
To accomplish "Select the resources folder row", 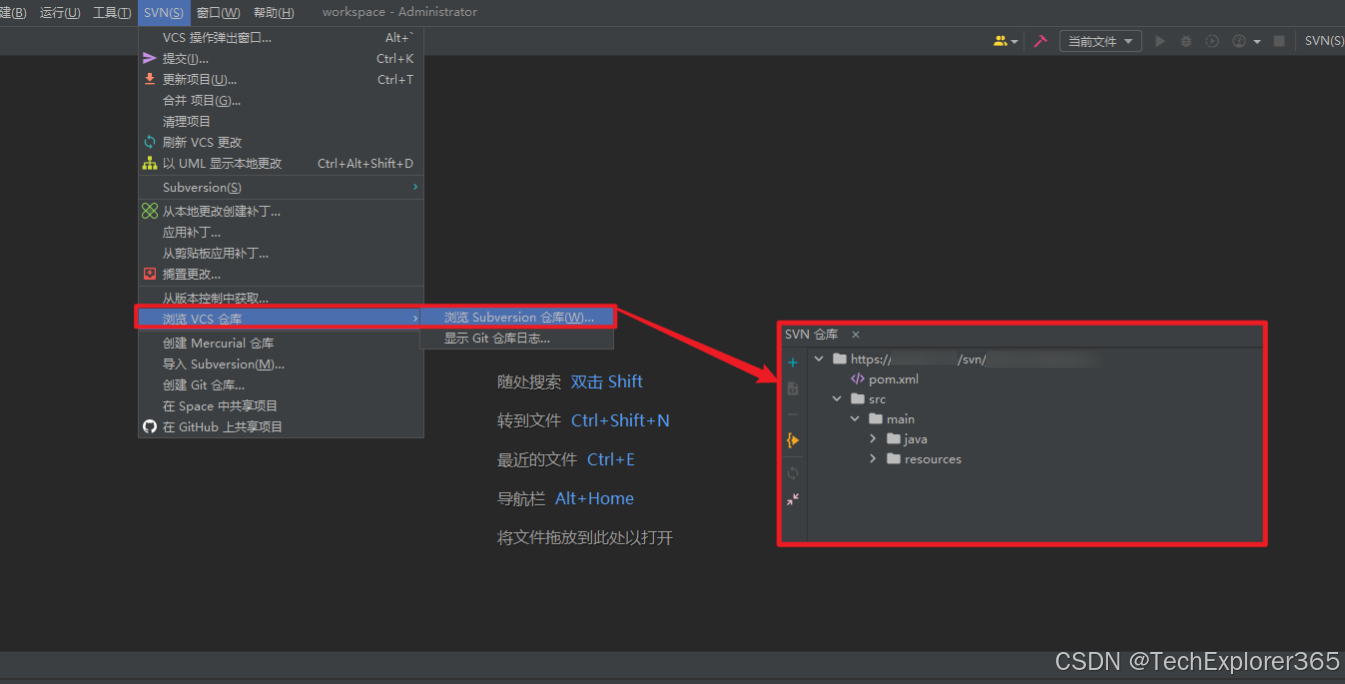I will 924,459.
